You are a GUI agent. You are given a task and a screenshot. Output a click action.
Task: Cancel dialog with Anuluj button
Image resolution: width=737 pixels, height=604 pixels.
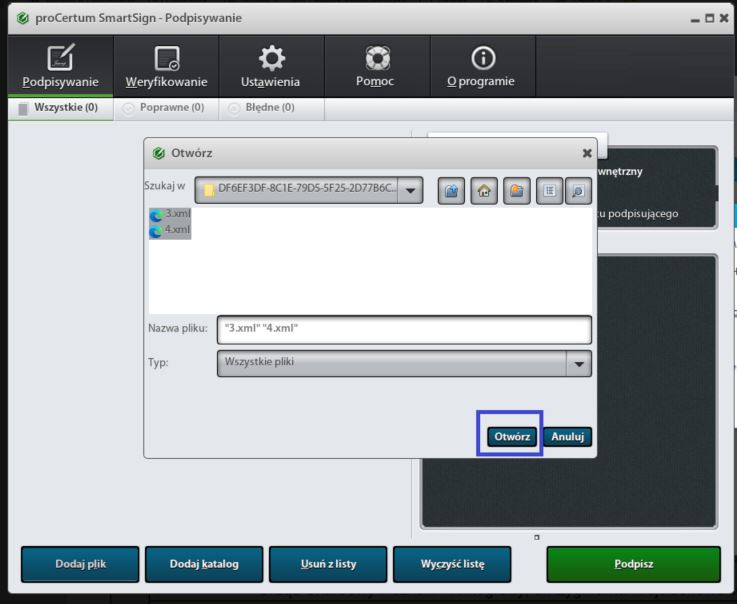[567, 437]
